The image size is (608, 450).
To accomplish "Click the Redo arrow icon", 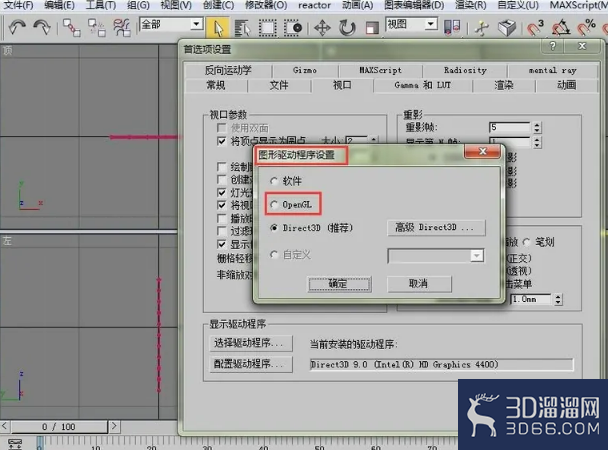I will coord(42,28).
